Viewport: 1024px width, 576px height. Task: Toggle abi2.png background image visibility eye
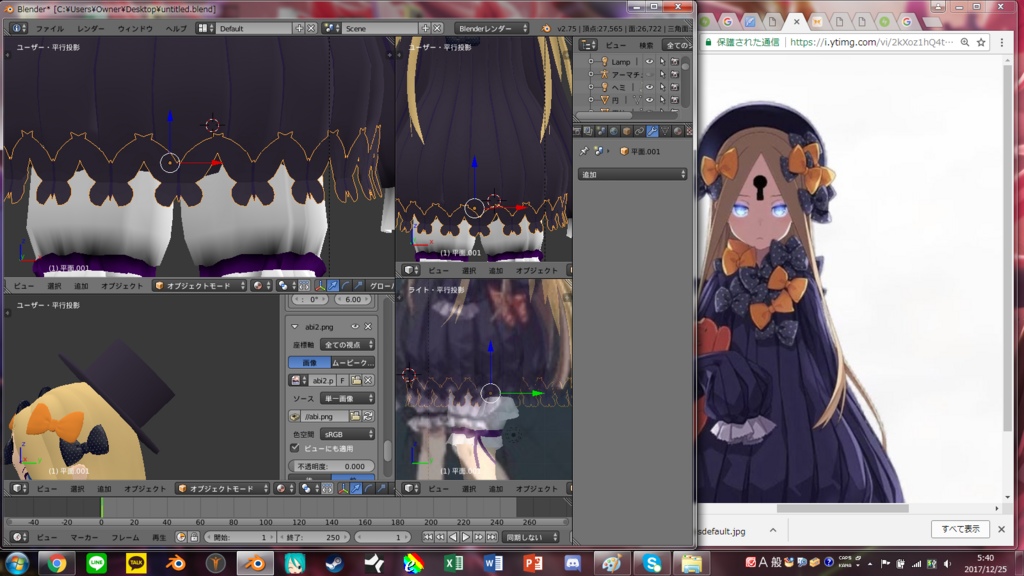pyautogui.click(x=355, y=327)
